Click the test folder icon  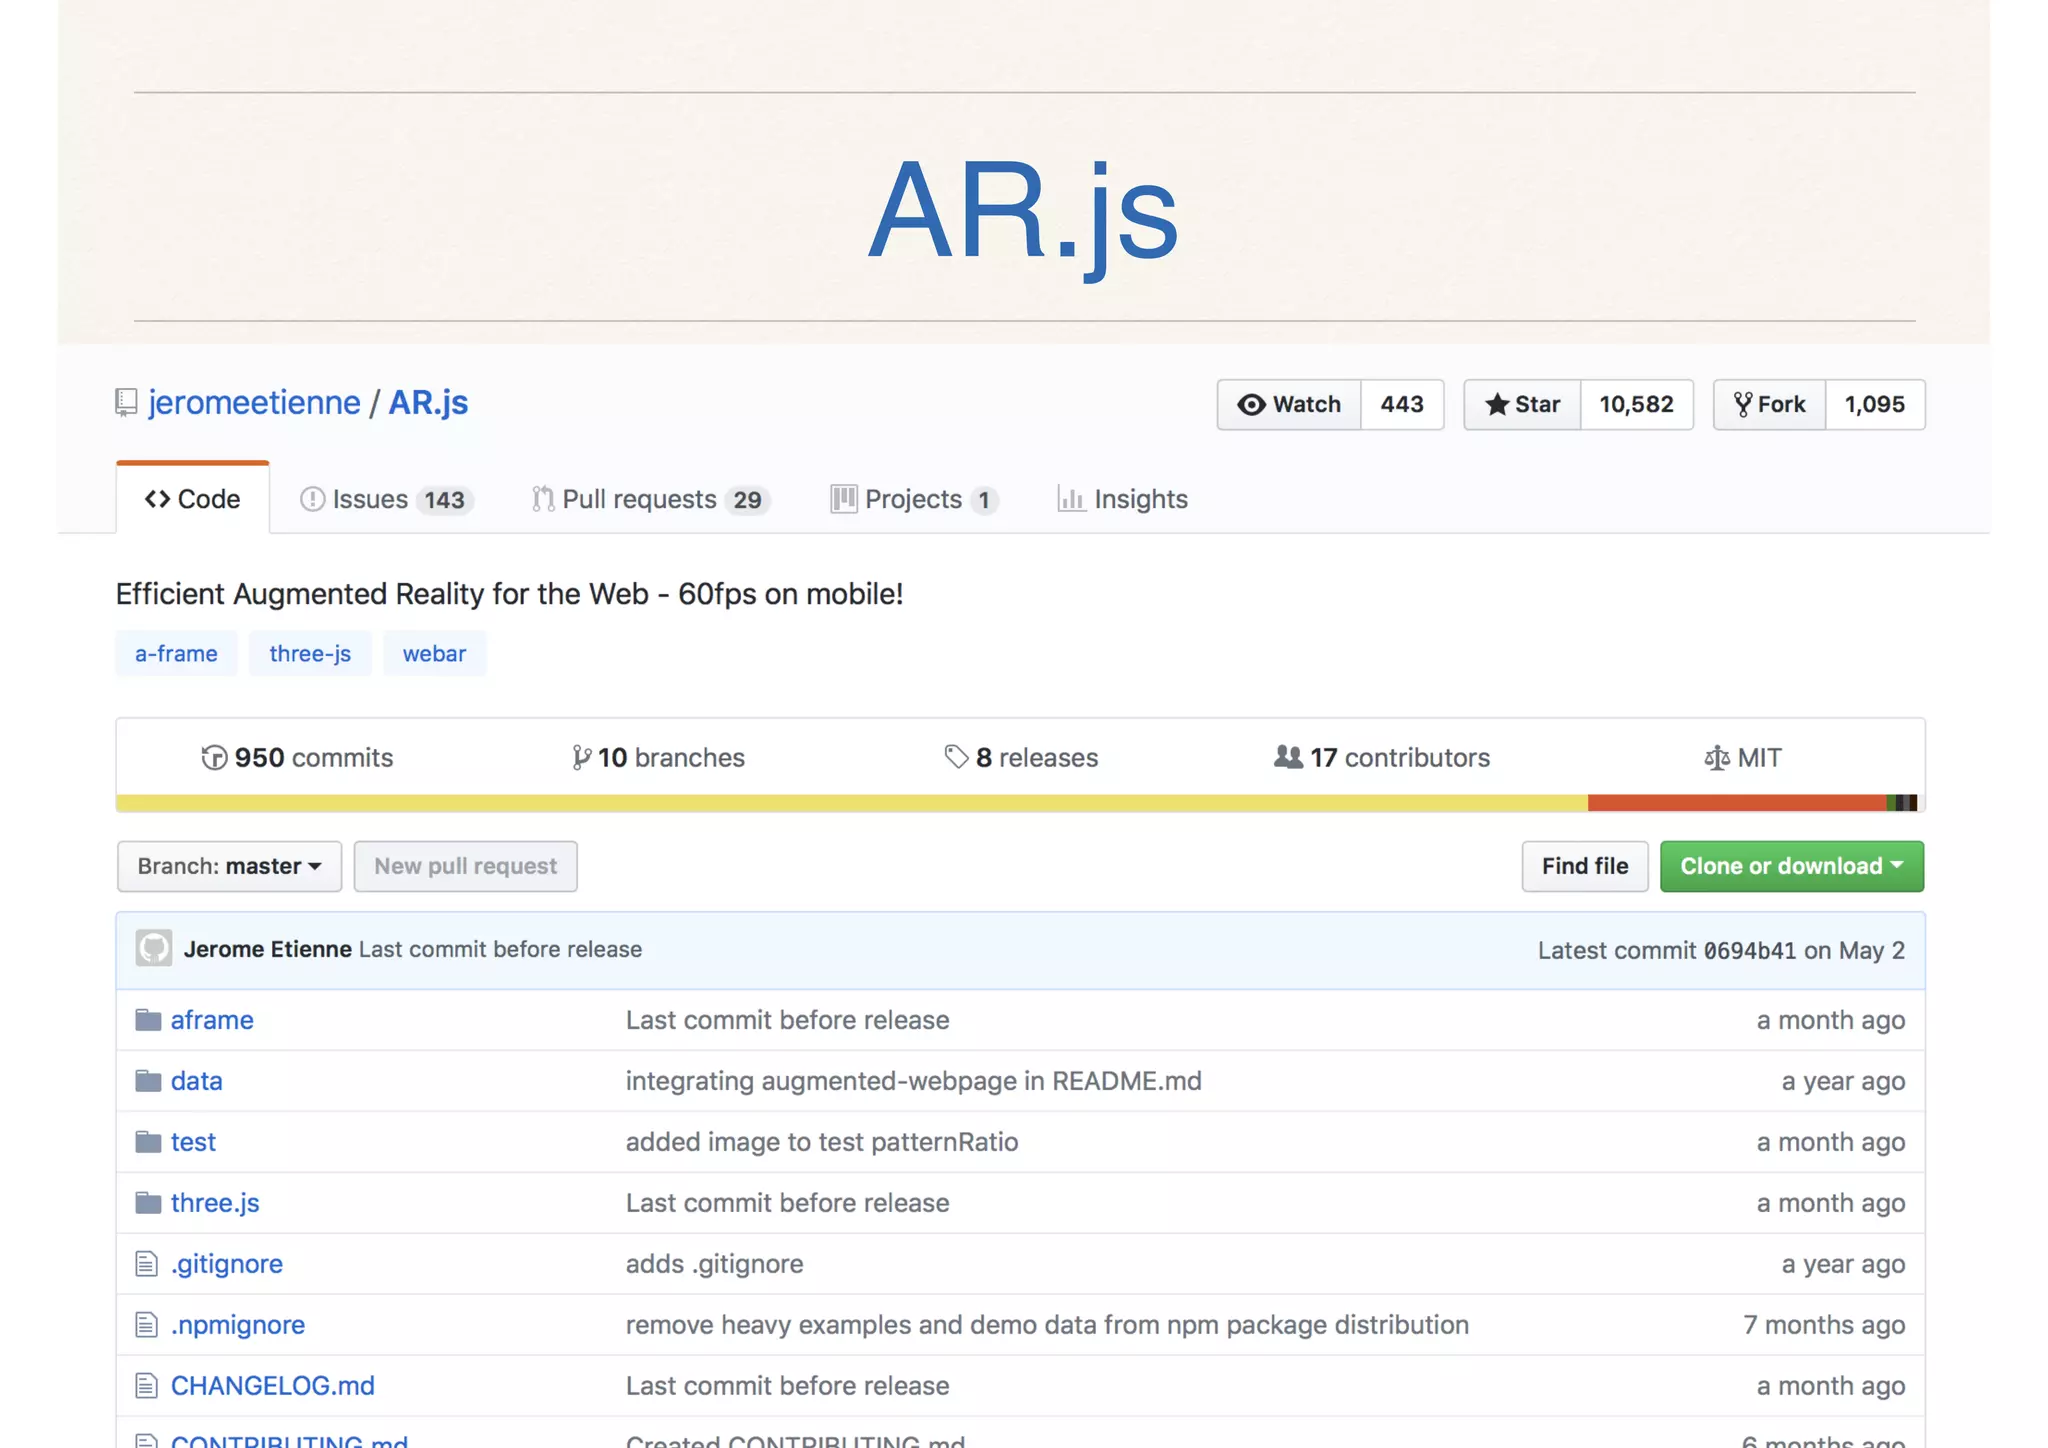pyautogui.click(x=148, y=1142)
